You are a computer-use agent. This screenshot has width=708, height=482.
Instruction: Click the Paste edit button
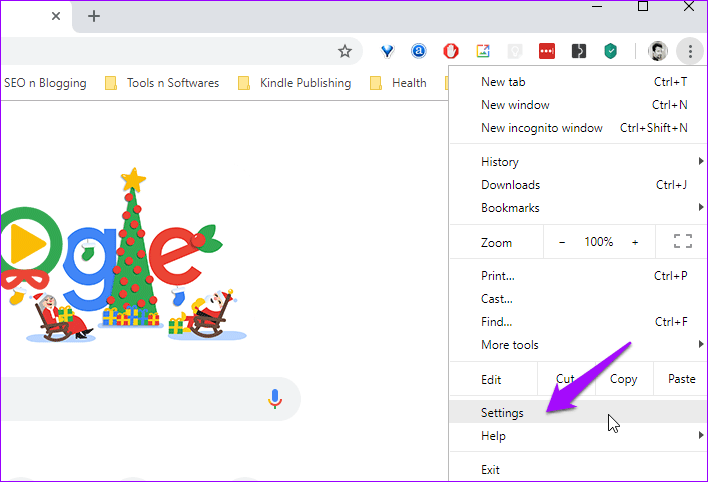pos(680,379)
